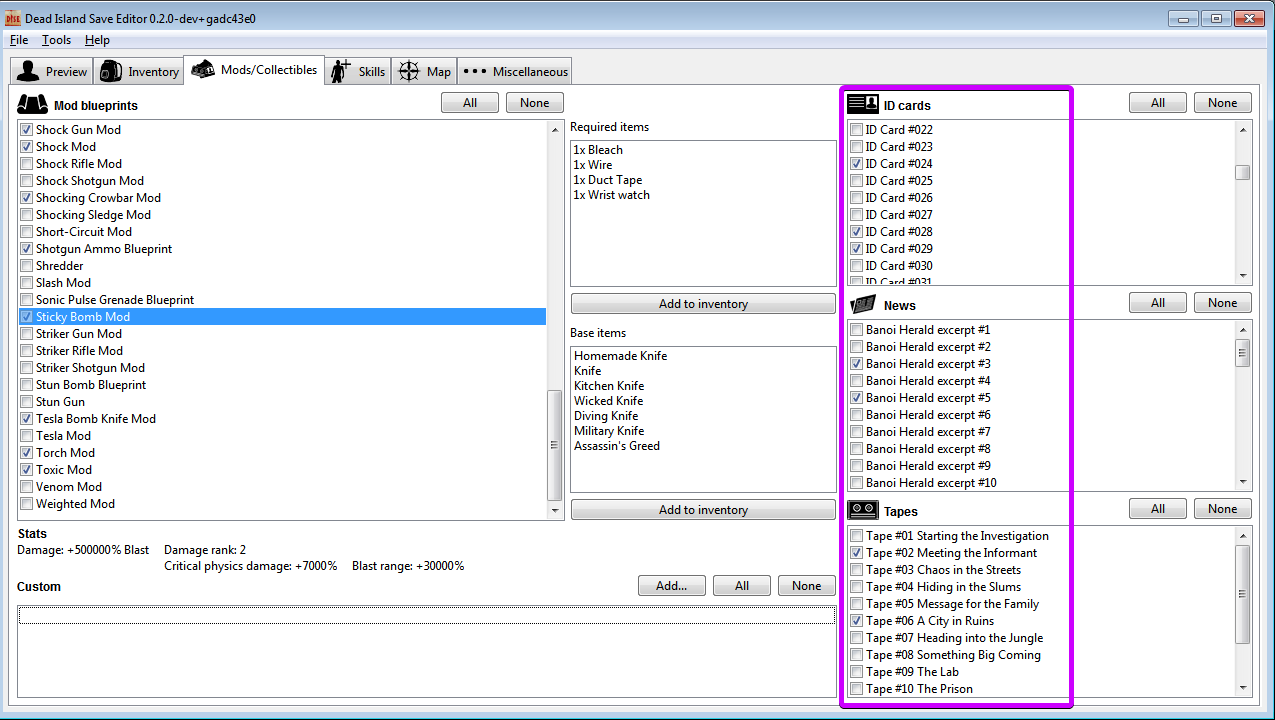
Task: Select Venom Mod row
Action: [x=282, y=487]
